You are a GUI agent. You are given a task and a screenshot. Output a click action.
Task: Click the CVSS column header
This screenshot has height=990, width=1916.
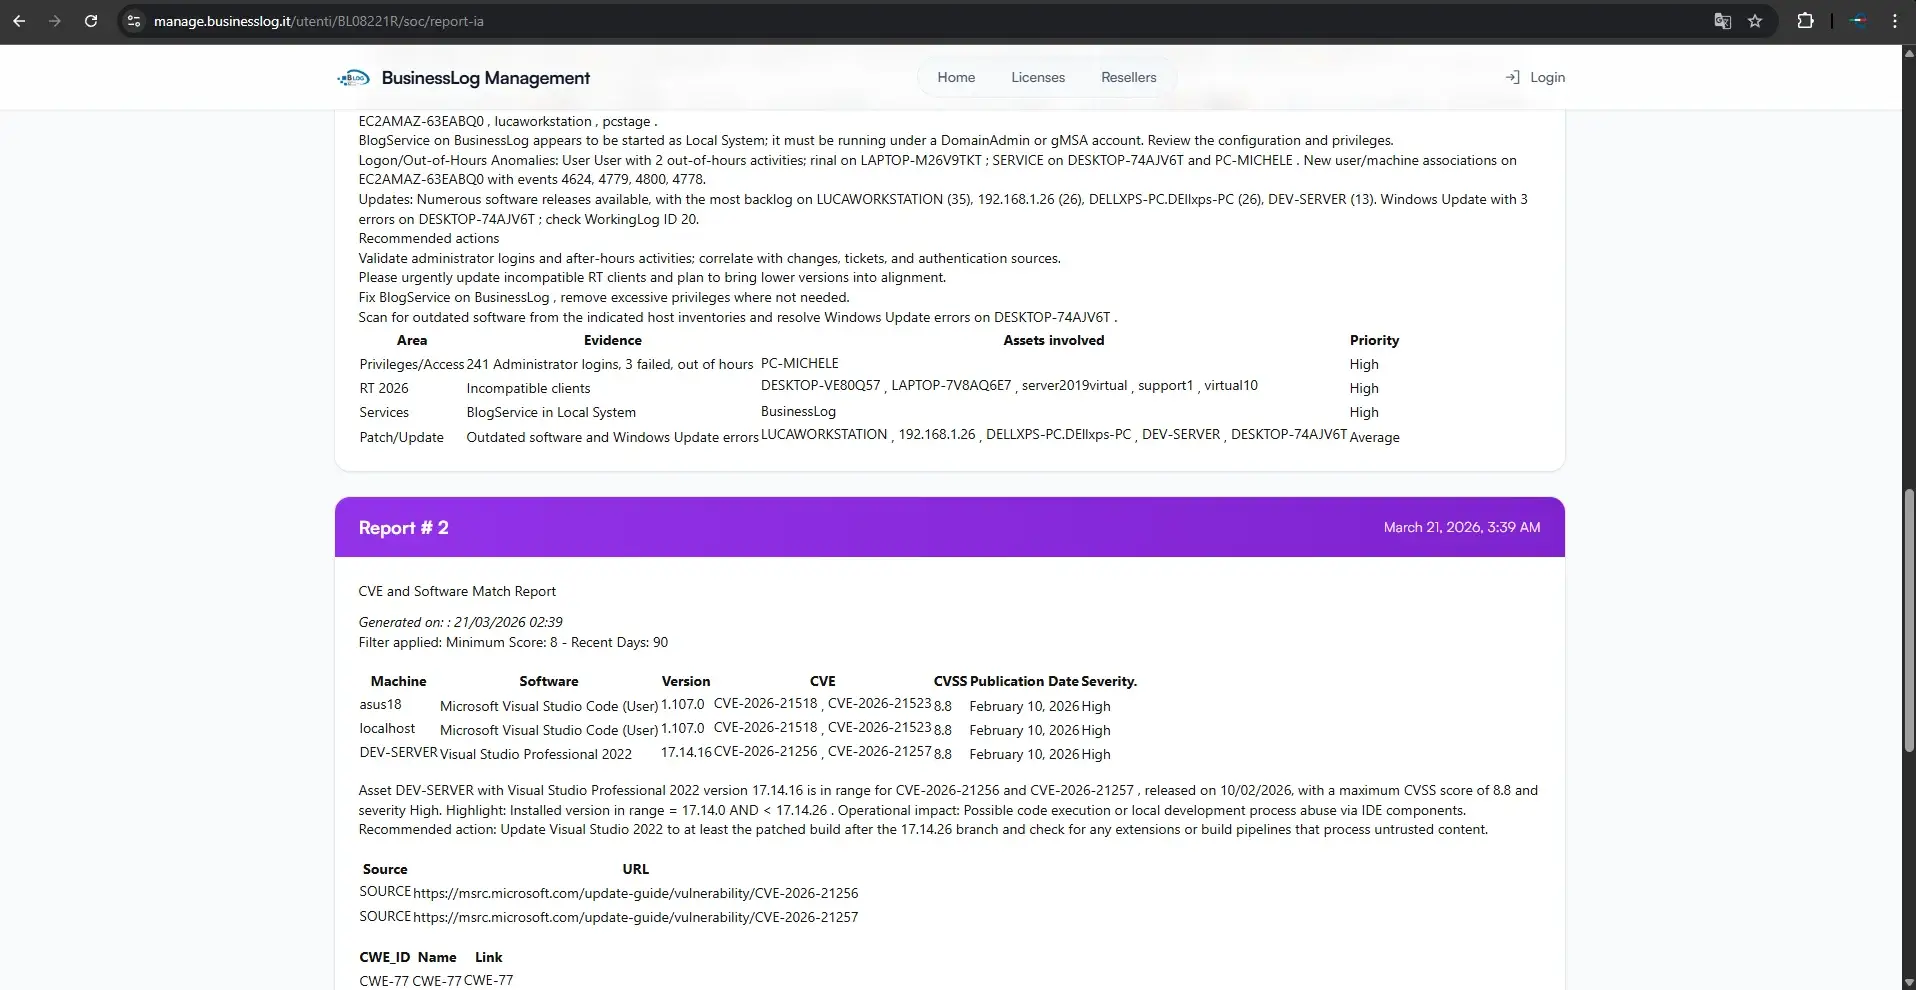point(950,681)
